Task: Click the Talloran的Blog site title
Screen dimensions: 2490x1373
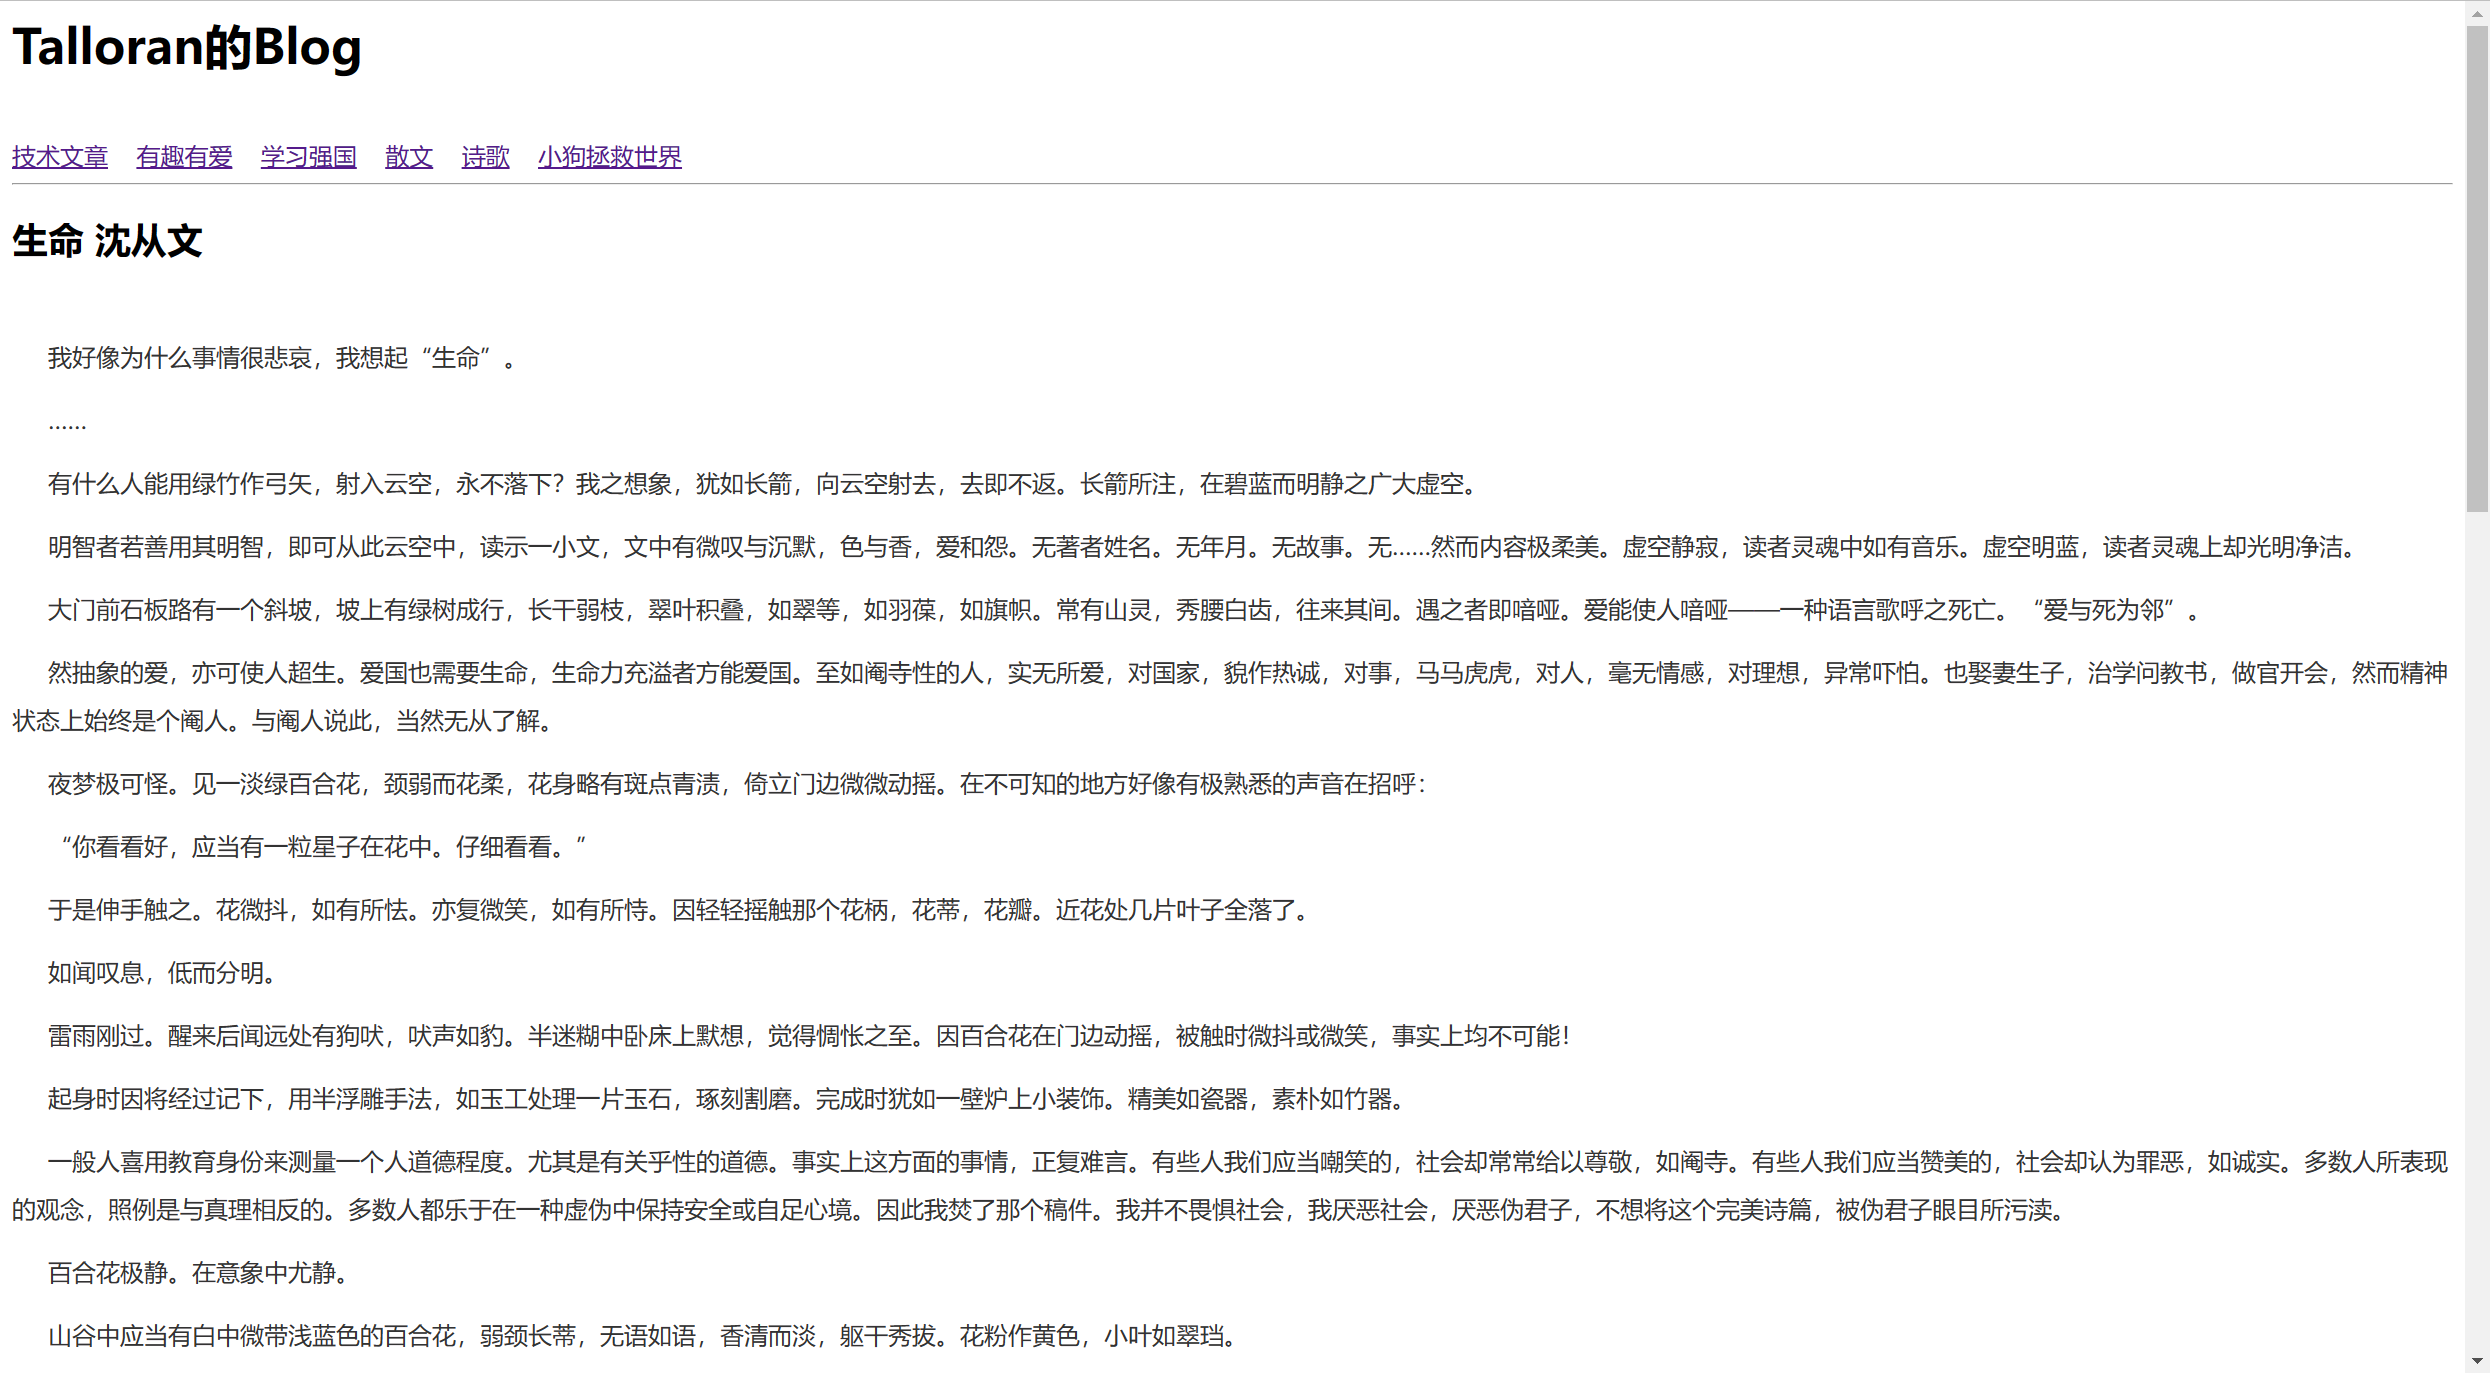Action: coord(187,47)
